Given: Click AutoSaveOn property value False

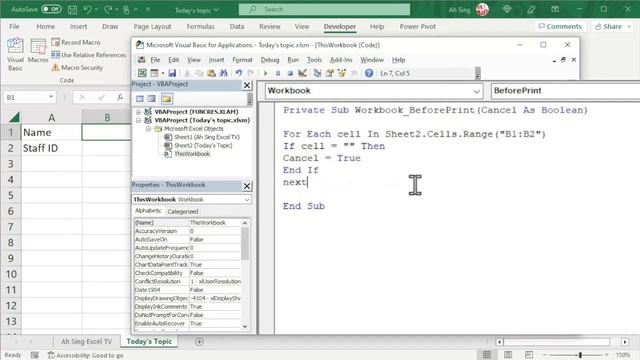Looking at the screenshot, I should (x=215, y=239).
